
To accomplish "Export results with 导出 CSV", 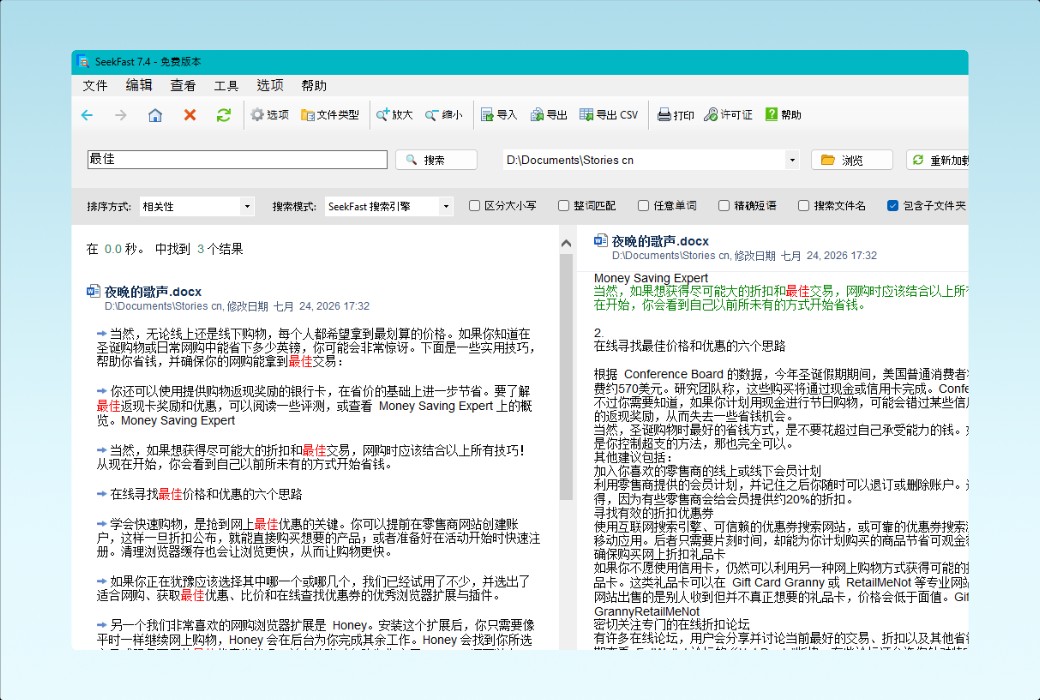I will click(609, 115).
